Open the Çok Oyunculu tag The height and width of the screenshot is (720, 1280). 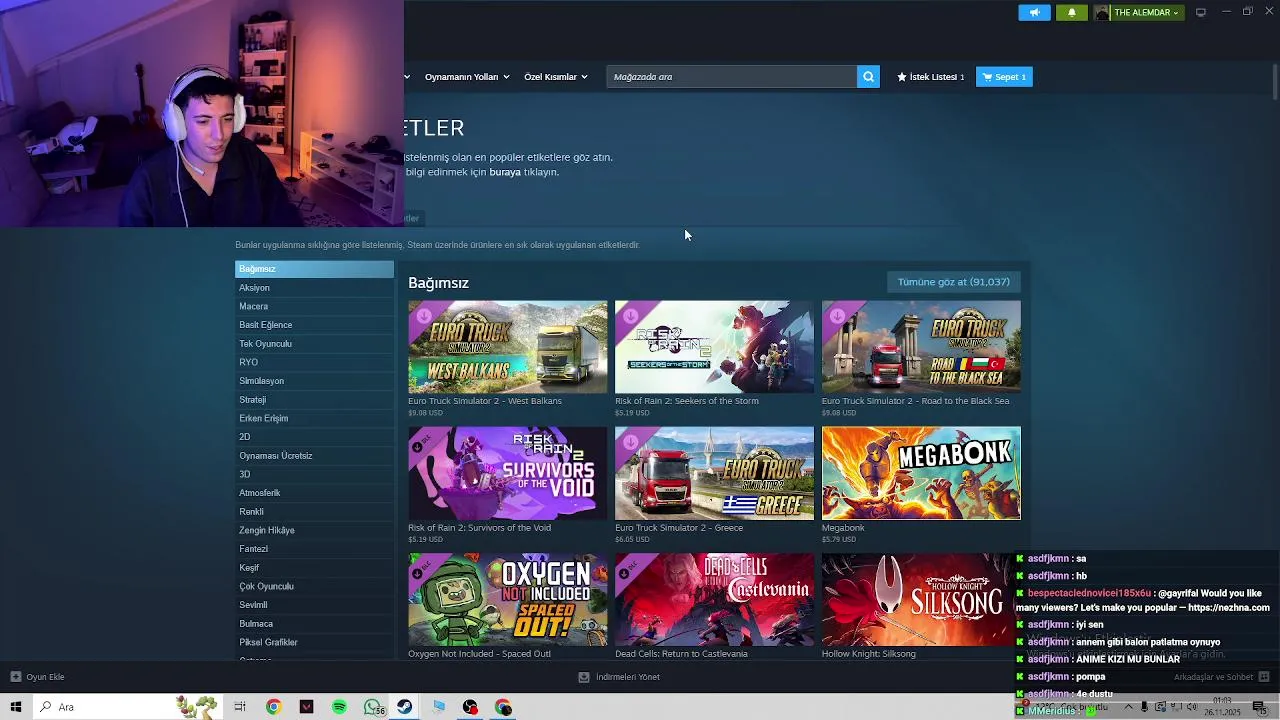pos(314,586)
